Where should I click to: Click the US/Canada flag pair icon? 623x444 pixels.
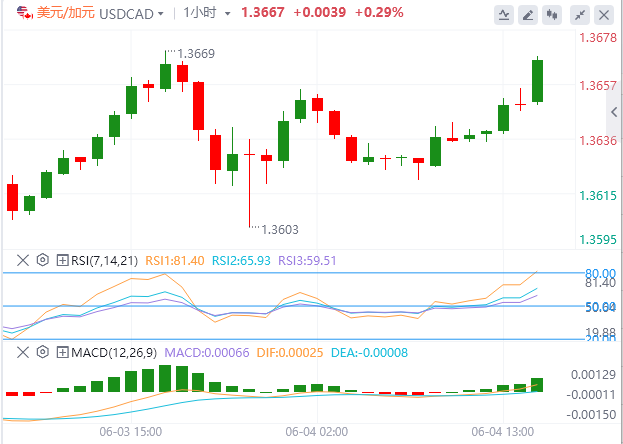[x=25, y=13]
